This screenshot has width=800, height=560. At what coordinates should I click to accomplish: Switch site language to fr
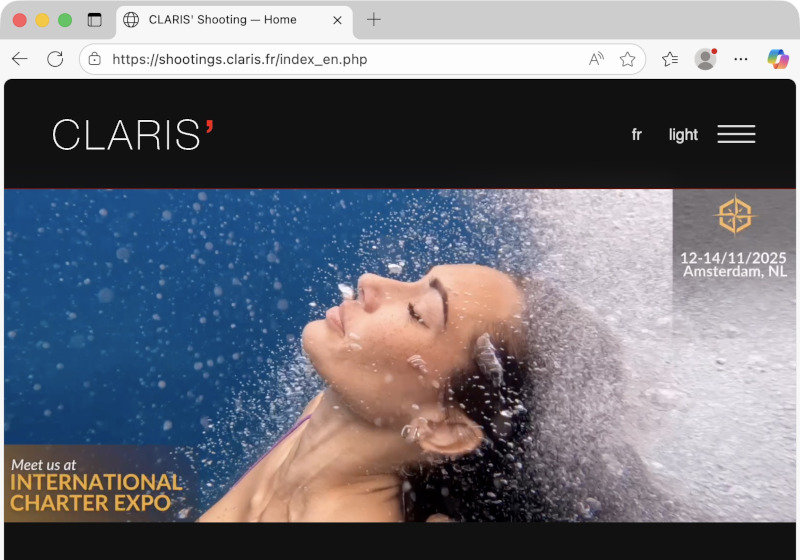tap(636, 135)
